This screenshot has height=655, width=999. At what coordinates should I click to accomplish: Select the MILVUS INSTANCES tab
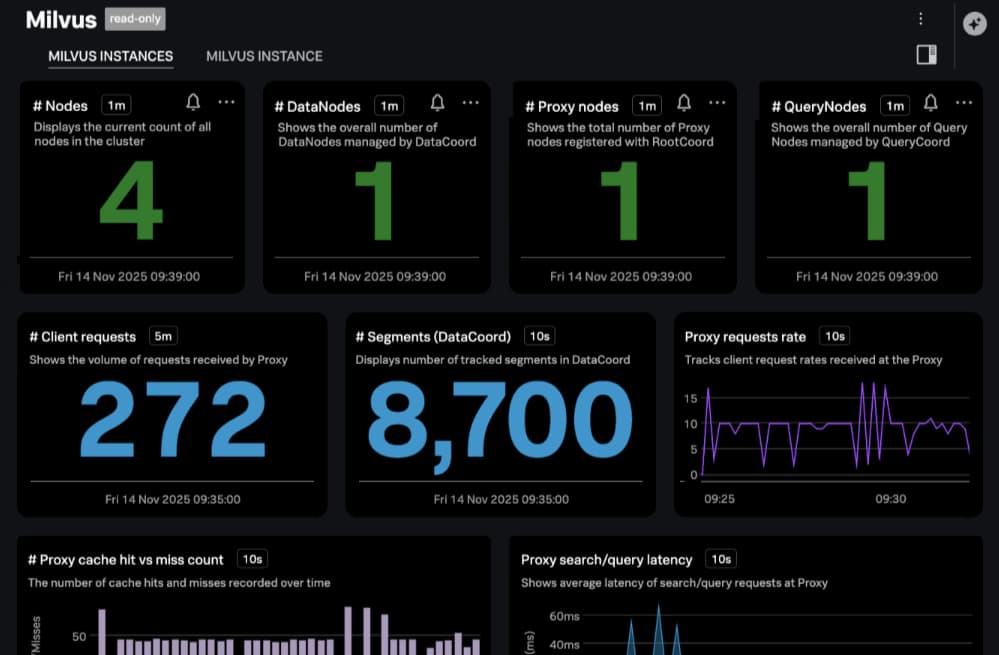111,56
